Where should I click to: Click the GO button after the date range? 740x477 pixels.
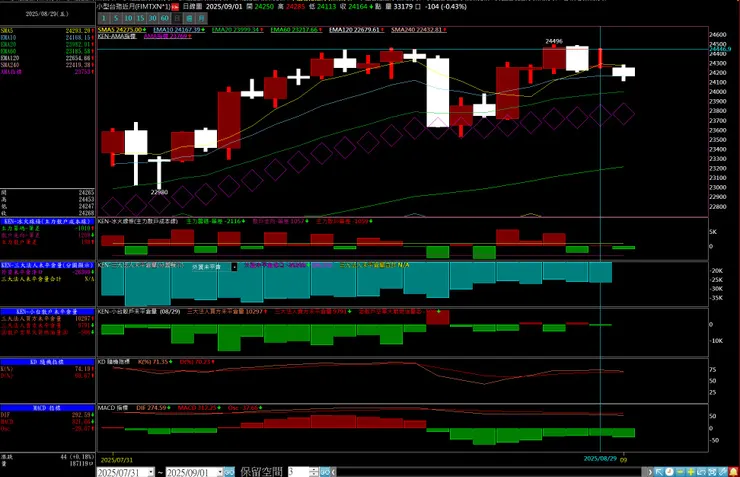pyautogui.click(x=229, y=472)
